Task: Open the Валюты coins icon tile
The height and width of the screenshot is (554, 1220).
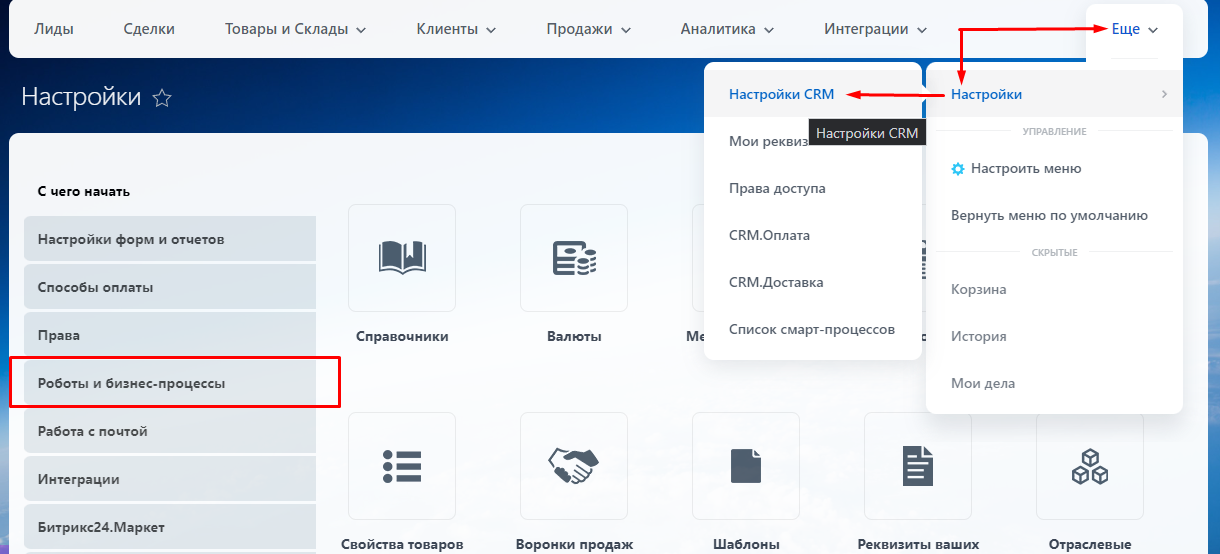Action: pos(574,258)
